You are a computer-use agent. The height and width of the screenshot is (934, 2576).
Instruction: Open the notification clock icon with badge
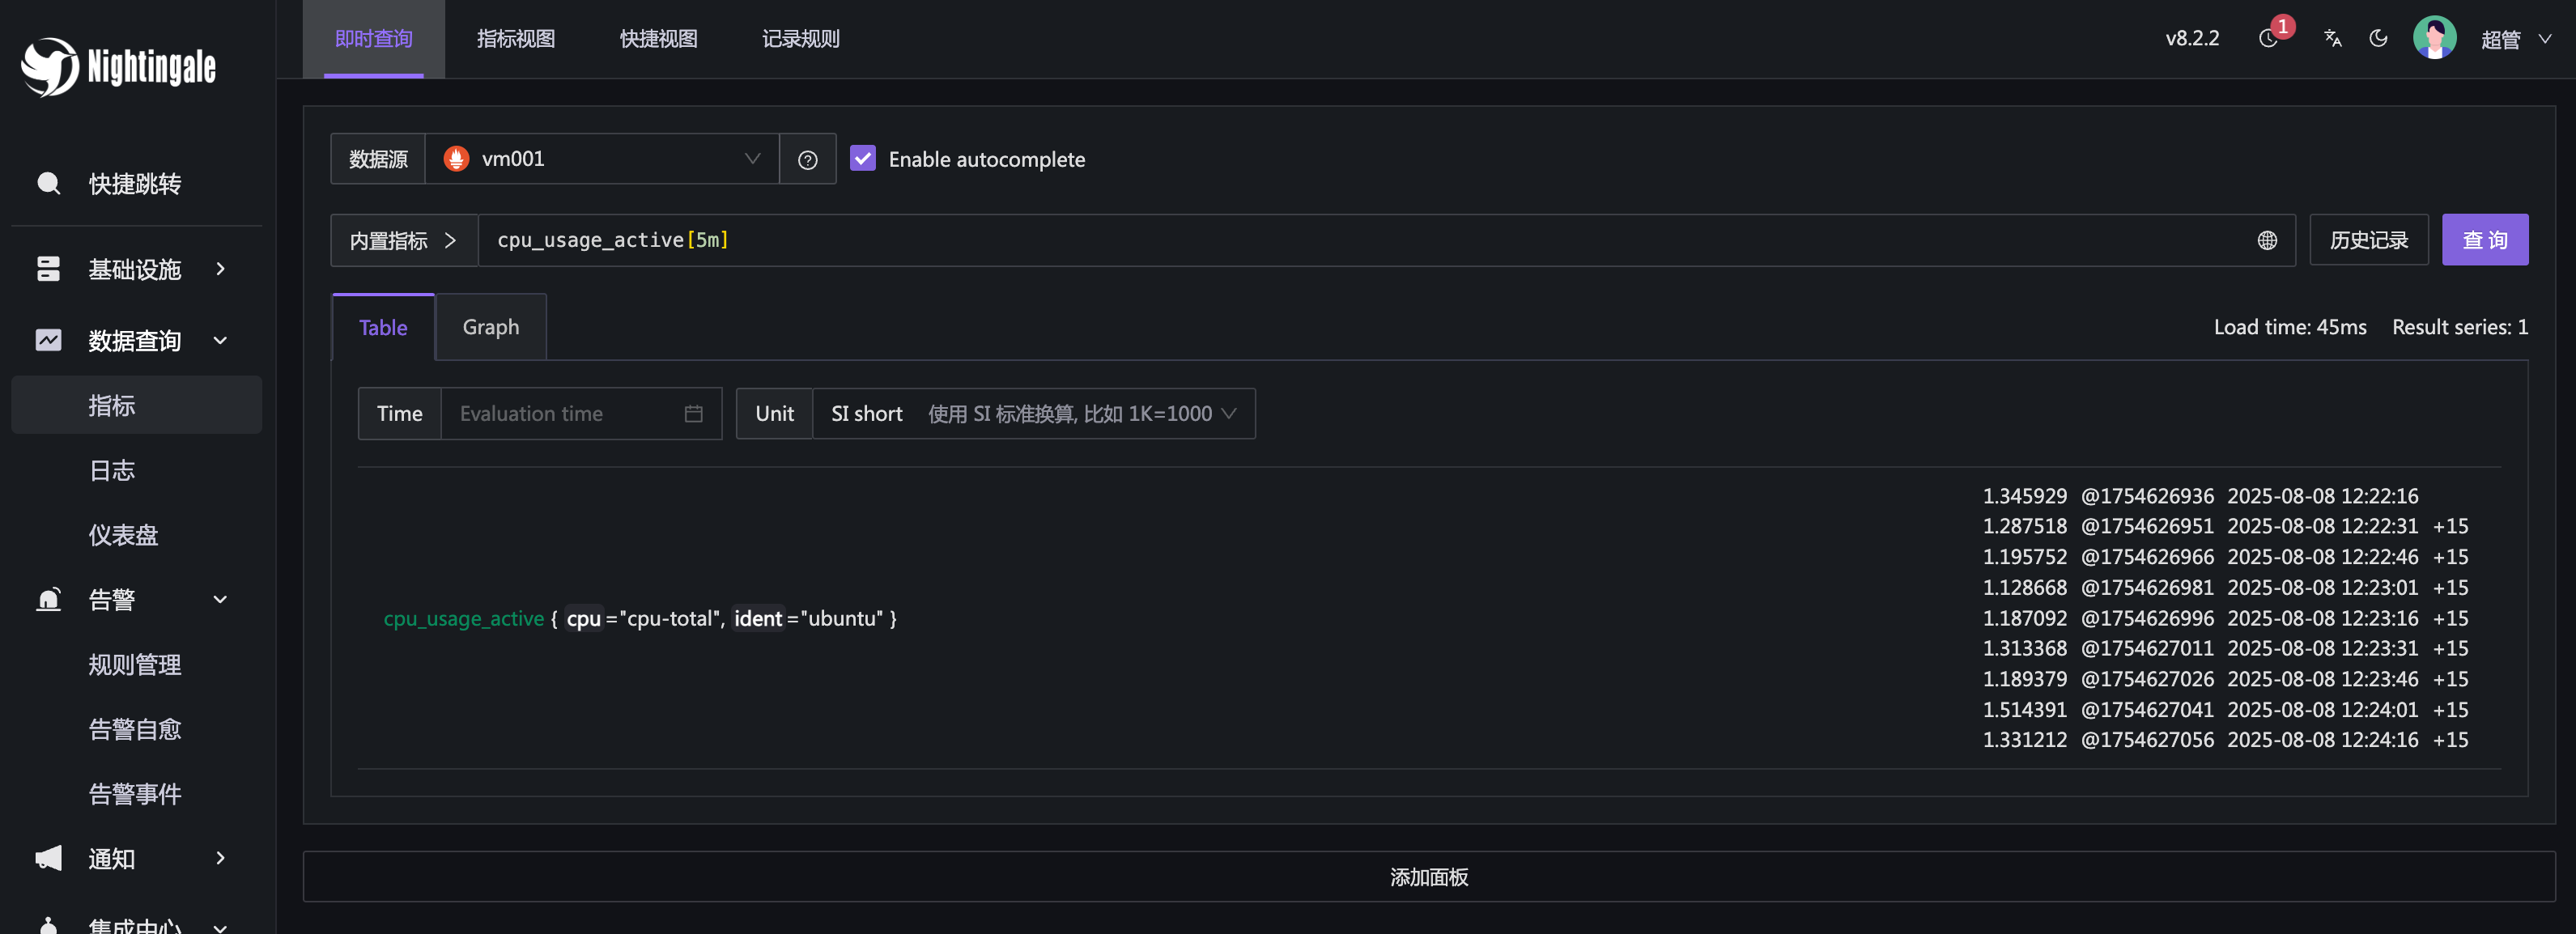[x=2268, y=39]
